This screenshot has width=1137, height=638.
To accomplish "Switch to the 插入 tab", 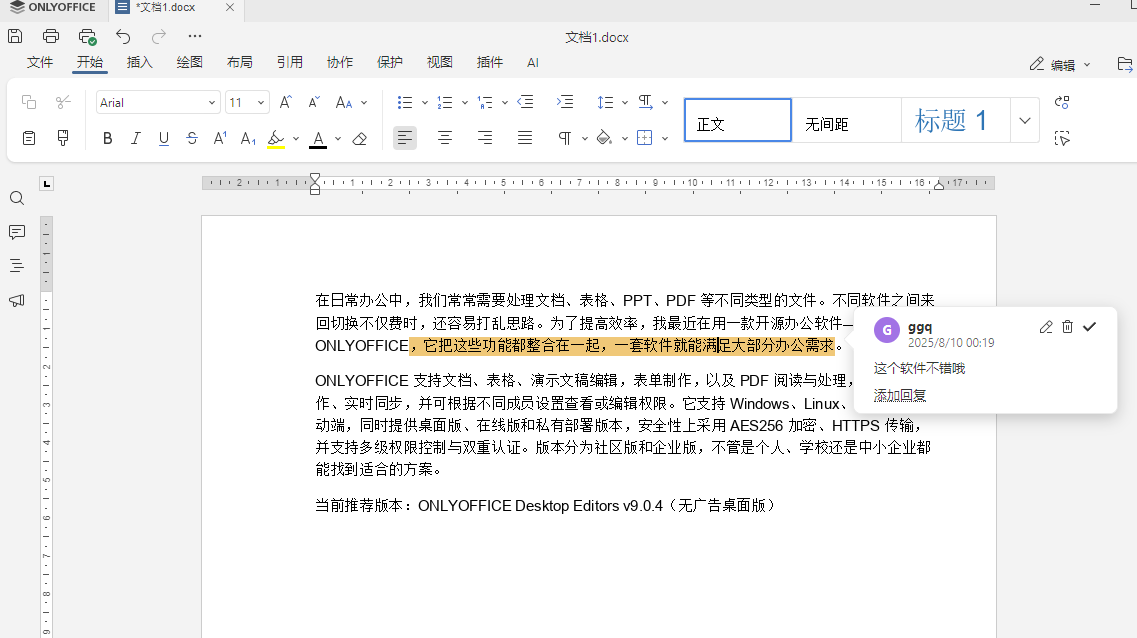I will point(139,62).
